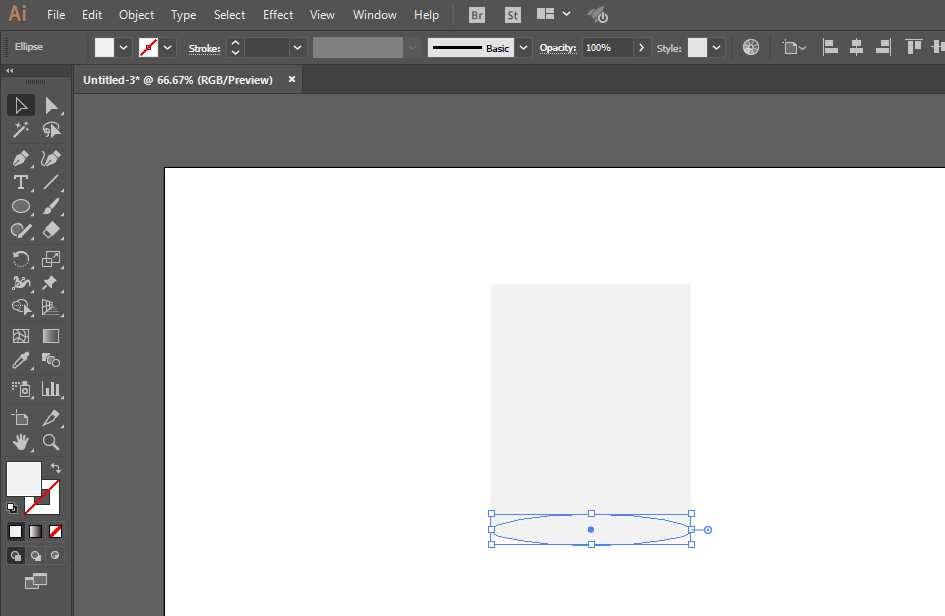Open the Effect menu
This screenshot has height=616, width=945.
278,14
